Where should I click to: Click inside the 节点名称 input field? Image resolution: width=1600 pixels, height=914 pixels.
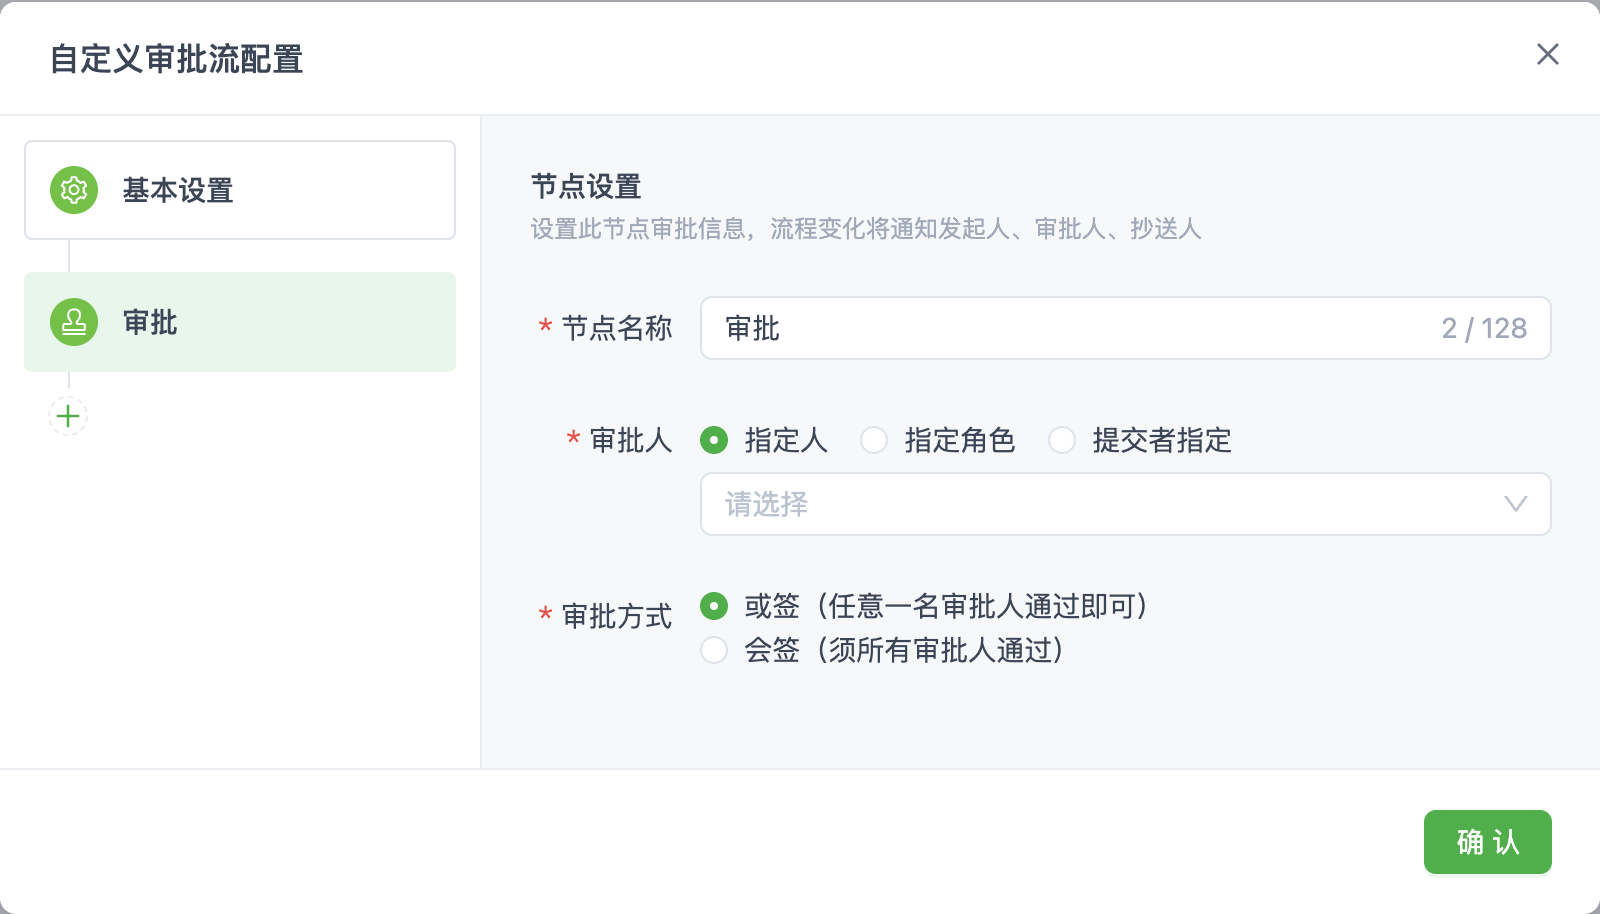(x=1000, y=328)
